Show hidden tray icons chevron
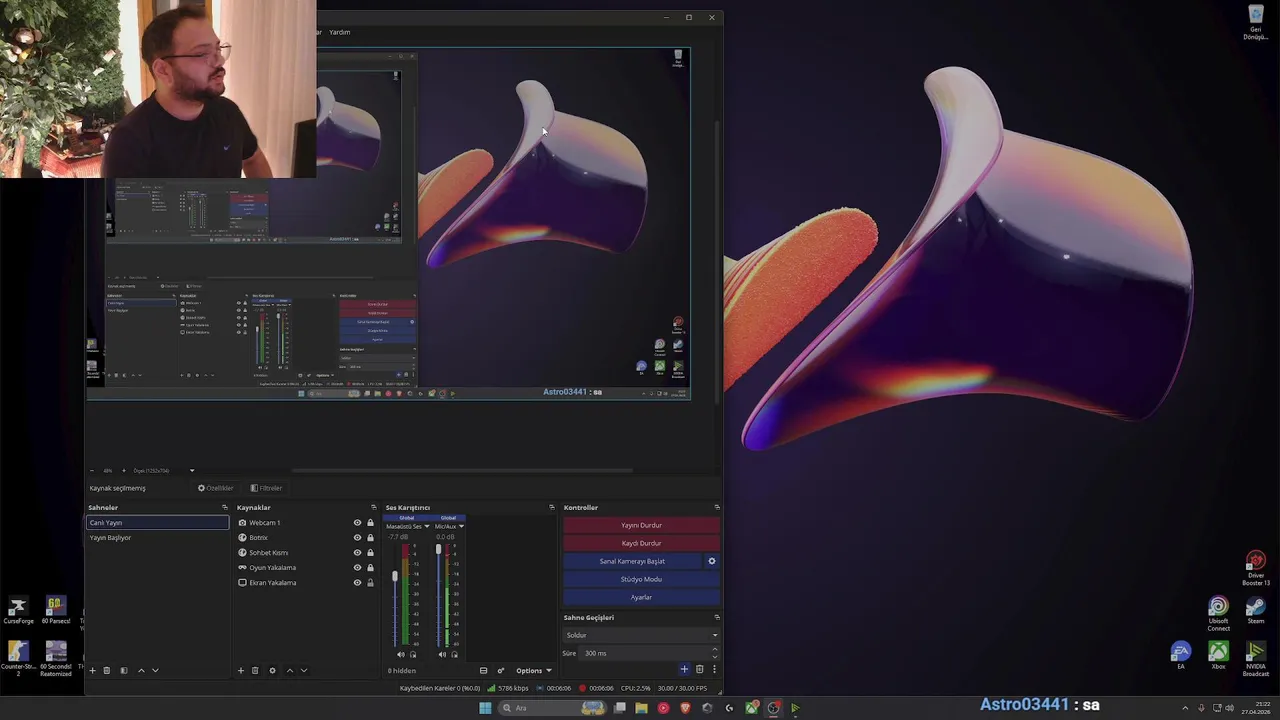 pyautogui.click(x=1185, y=708)
